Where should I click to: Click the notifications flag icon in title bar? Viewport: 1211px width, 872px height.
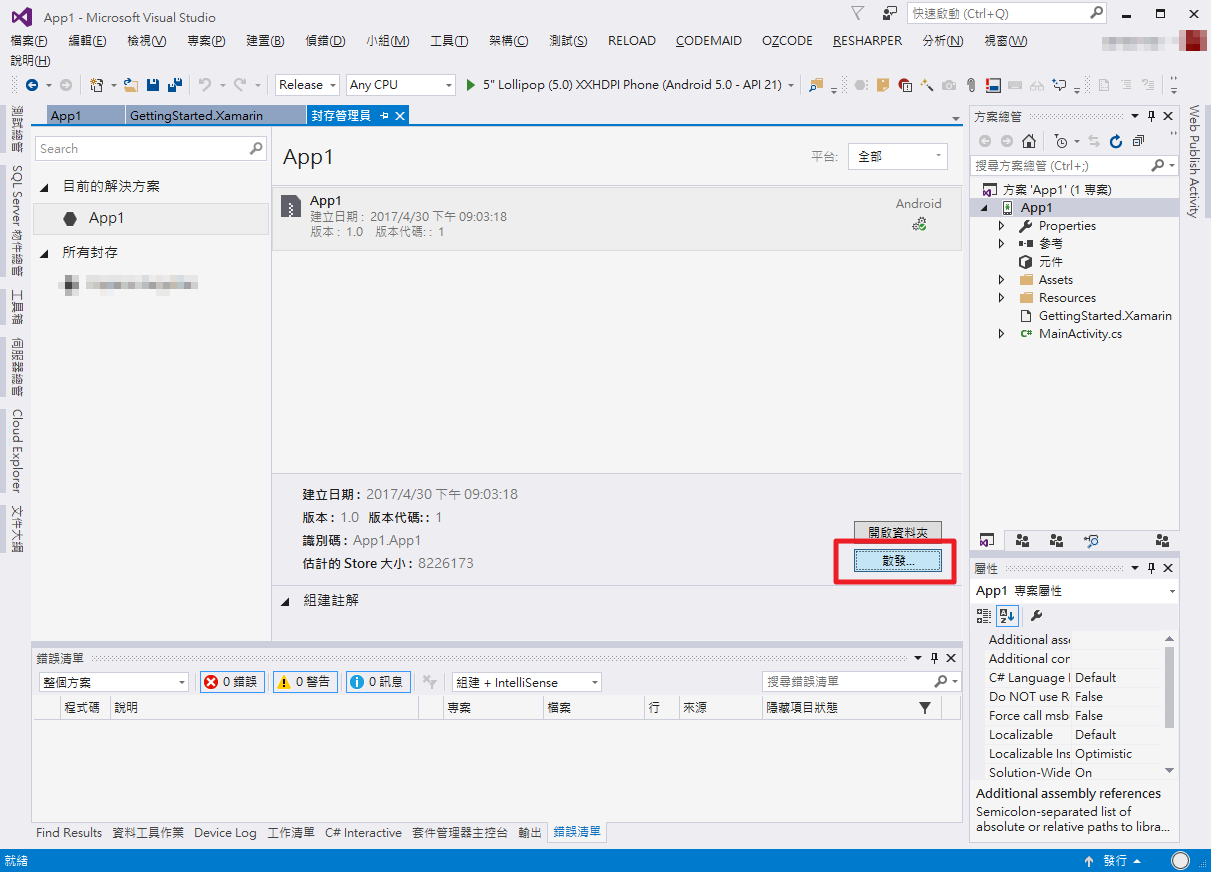point(858,14)
